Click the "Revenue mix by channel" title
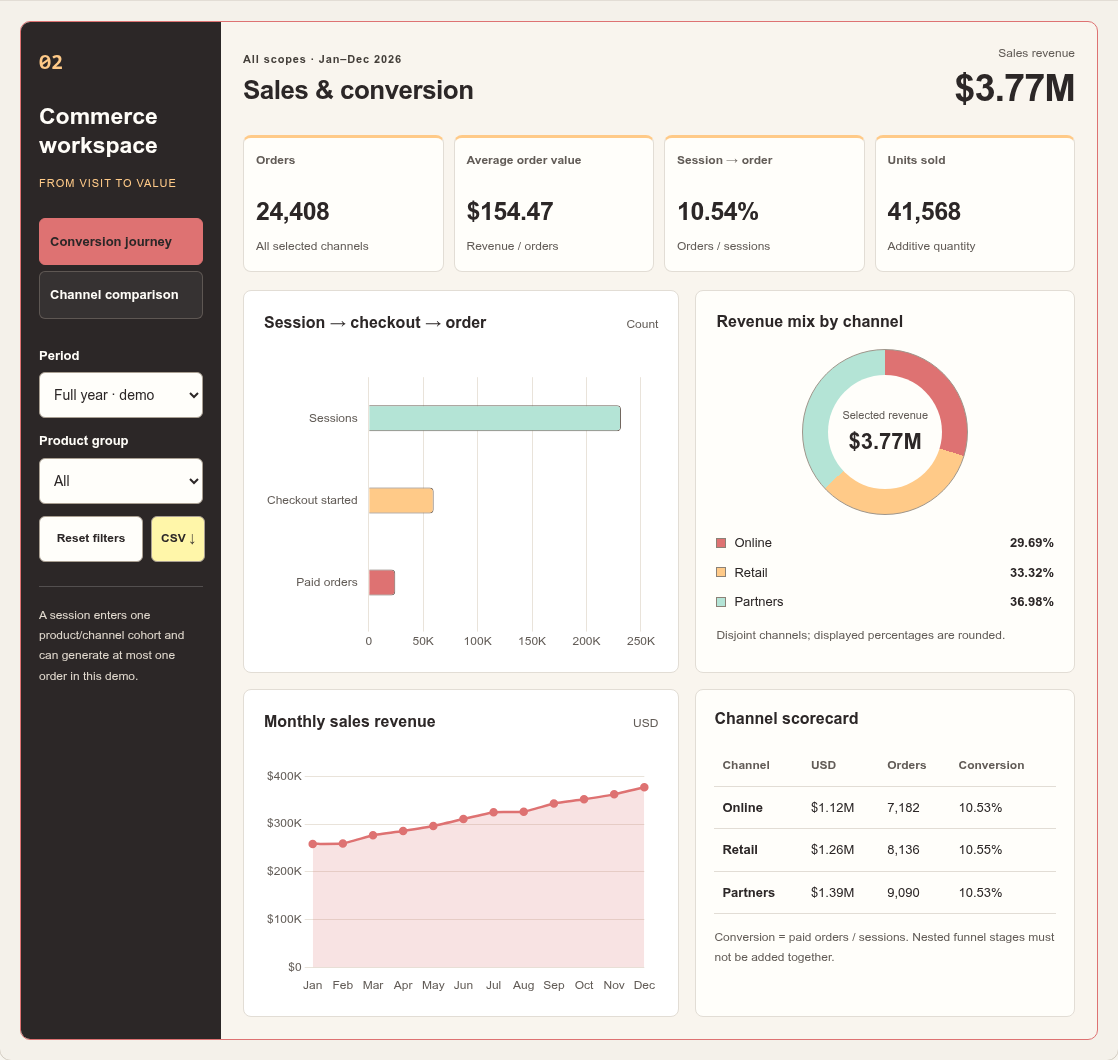The width and height of the screenshot is (1118, 1060). pos(809,321)
